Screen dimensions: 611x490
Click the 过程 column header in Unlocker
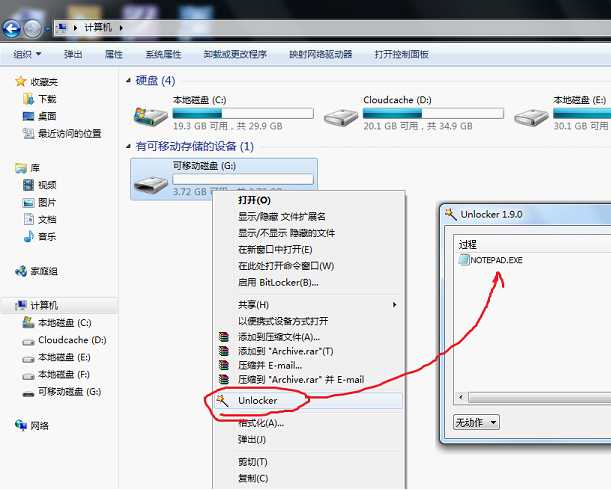pos(468,244)
